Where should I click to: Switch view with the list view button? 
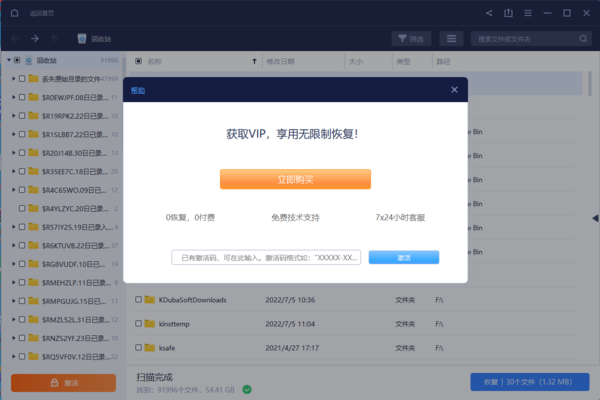click(x=451, y=39)
